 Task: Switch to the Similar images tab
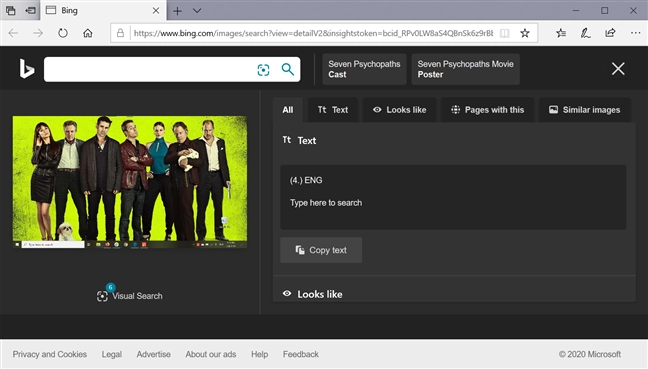coord(584,110)
